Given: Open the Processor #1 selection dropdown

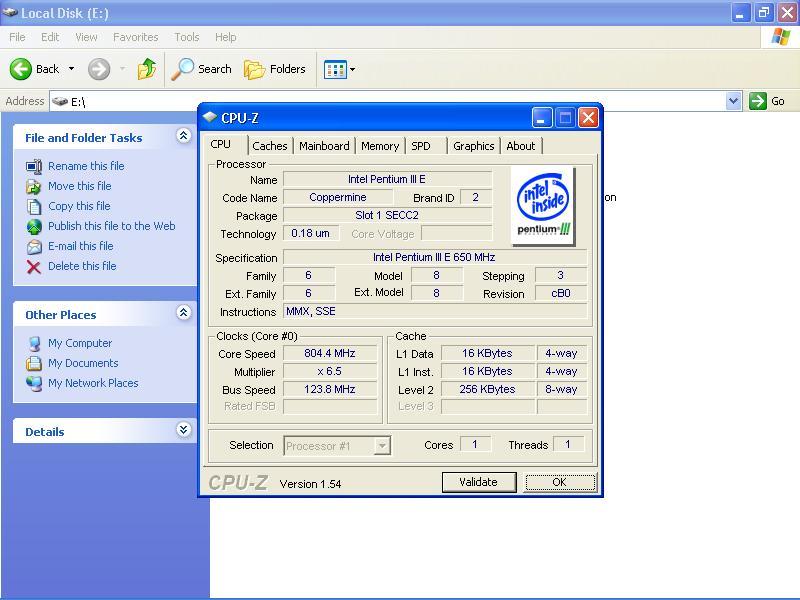Looking at the screenshot, I should pos(382,446).
